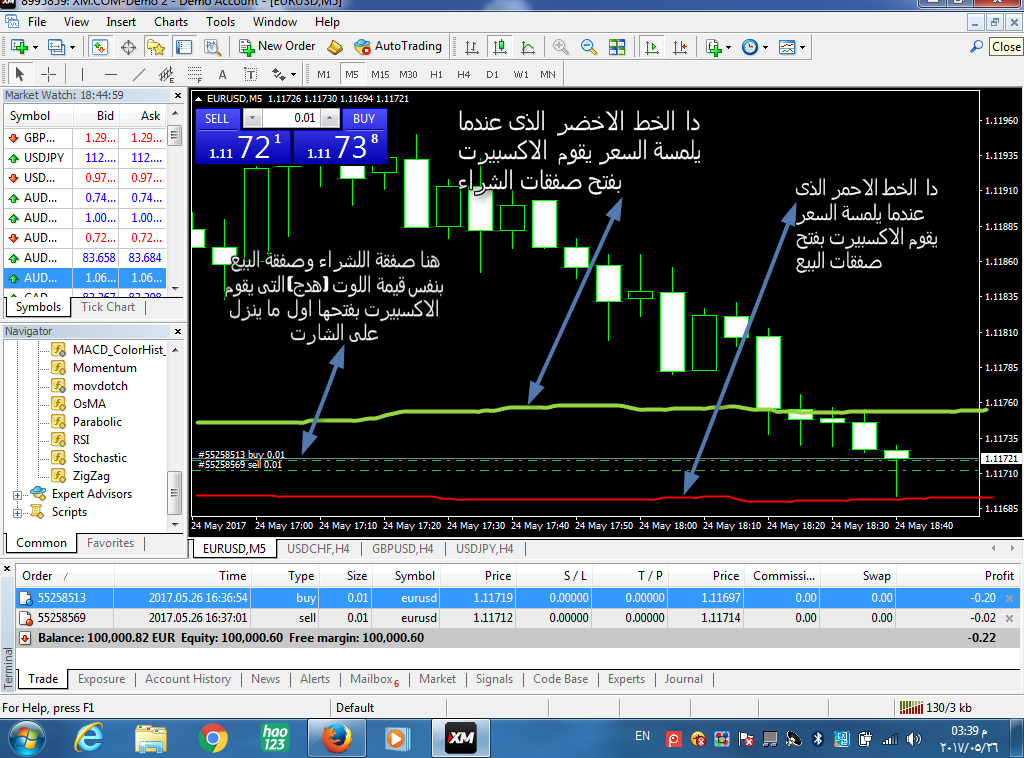Toggle the Terminal panel icon

(x=184, y=47)
